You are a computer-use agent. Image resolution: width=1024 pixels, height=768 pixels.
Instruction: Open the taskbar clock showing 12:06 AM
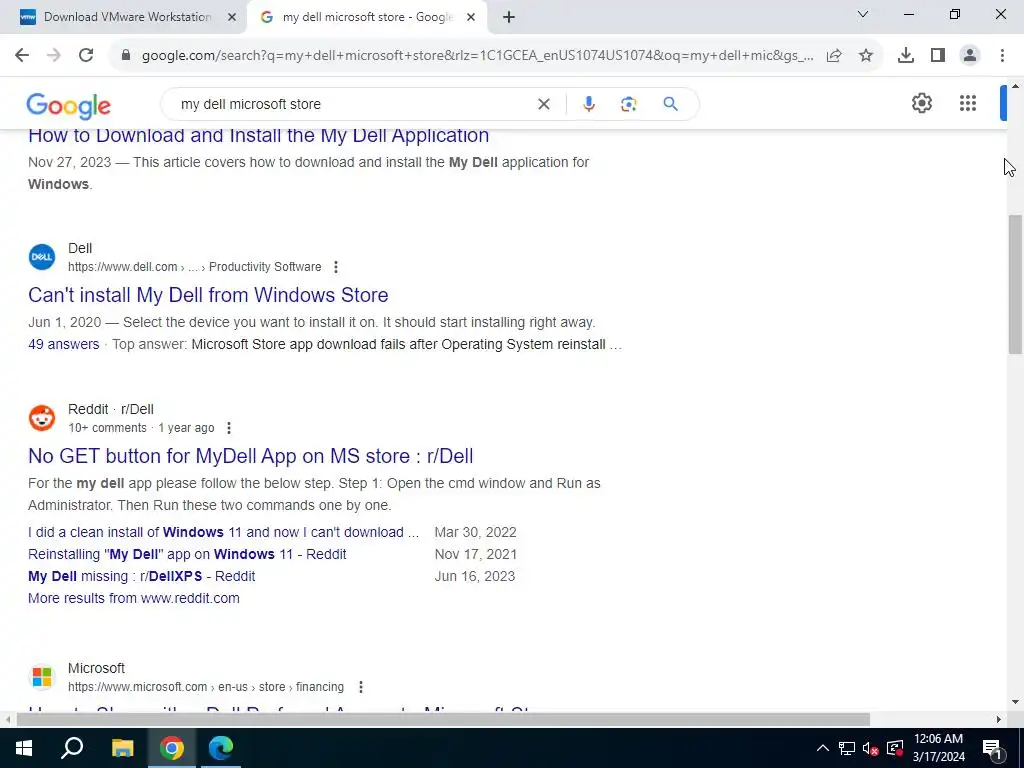pos(938,748)
